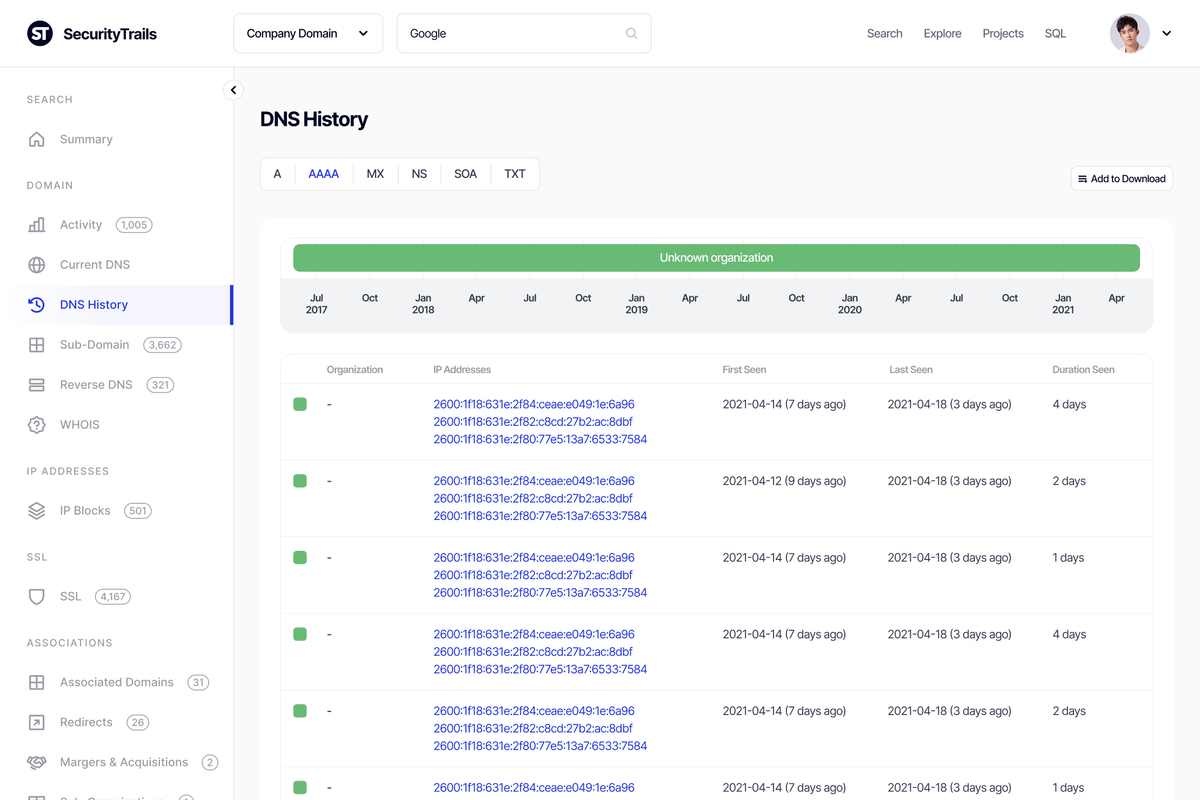Open Reverse DNS in sidebar
This screenshot has height=800, width=1200.
pos(96,385)
